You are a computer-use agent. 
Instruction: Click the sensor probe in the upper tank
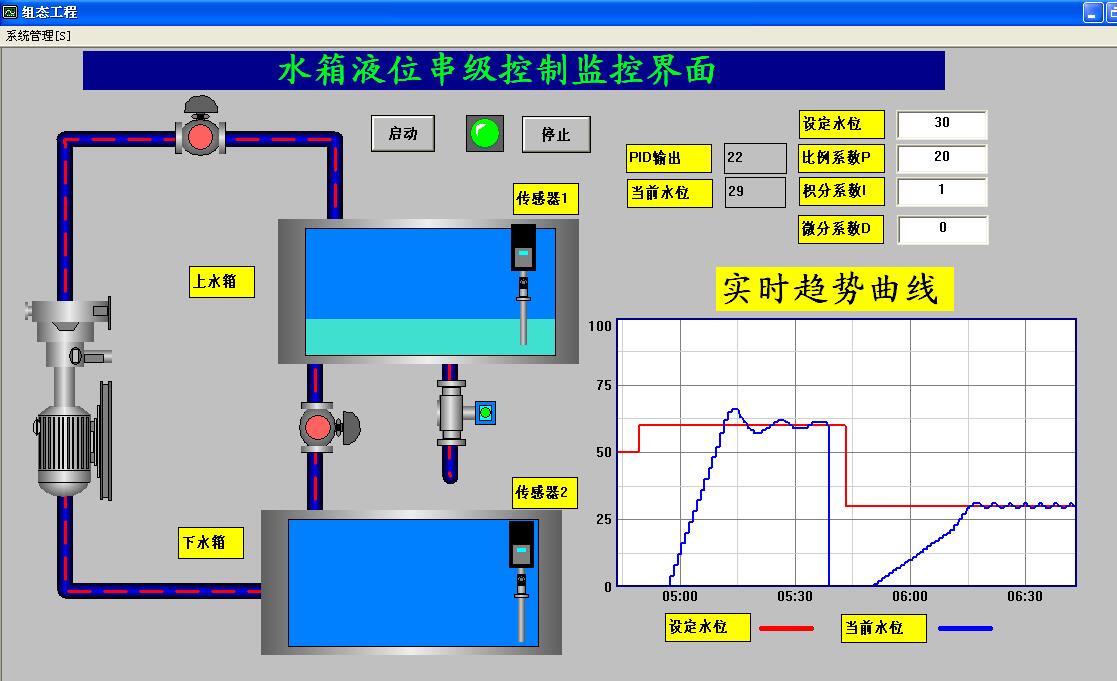[523, 284]
